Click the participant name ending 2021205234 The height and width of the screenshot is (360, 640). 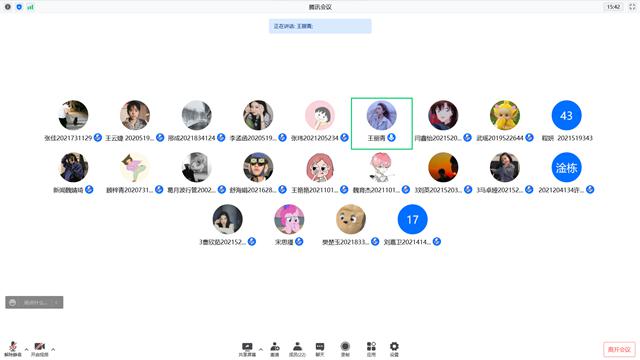pyautogui.click(x=315, y=138)
